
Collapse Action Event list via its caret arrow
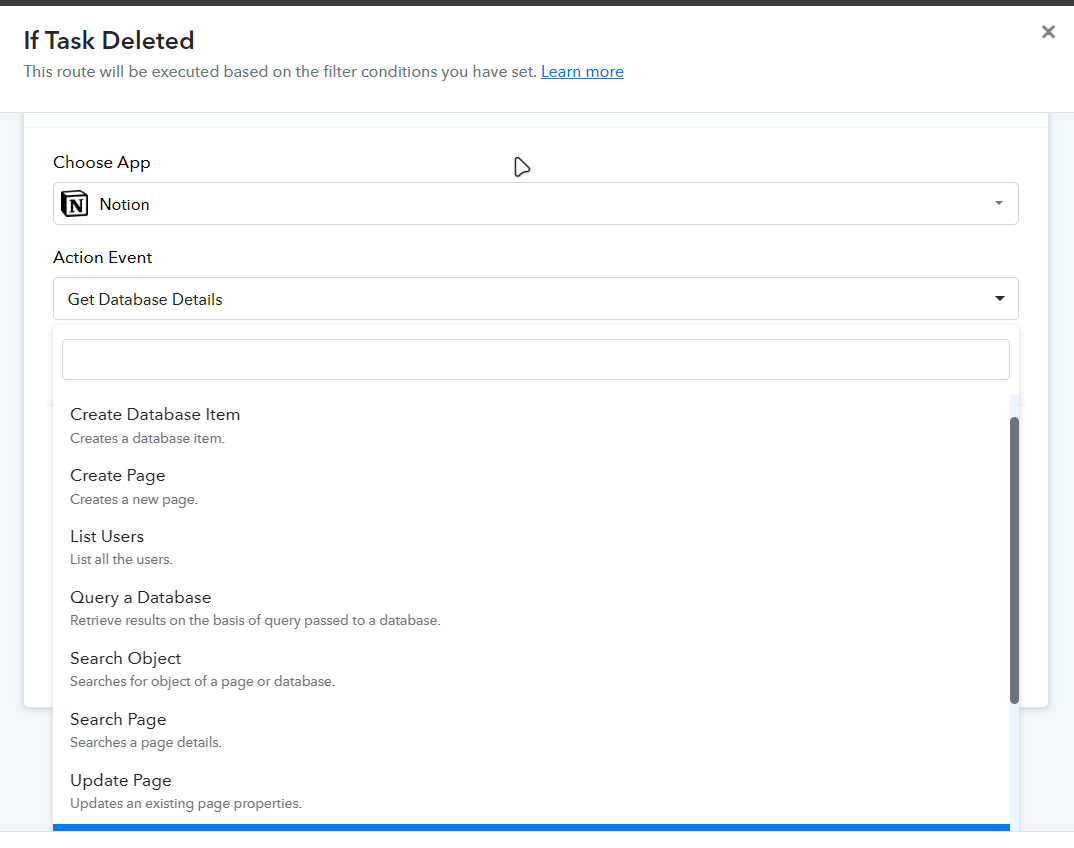999,299
